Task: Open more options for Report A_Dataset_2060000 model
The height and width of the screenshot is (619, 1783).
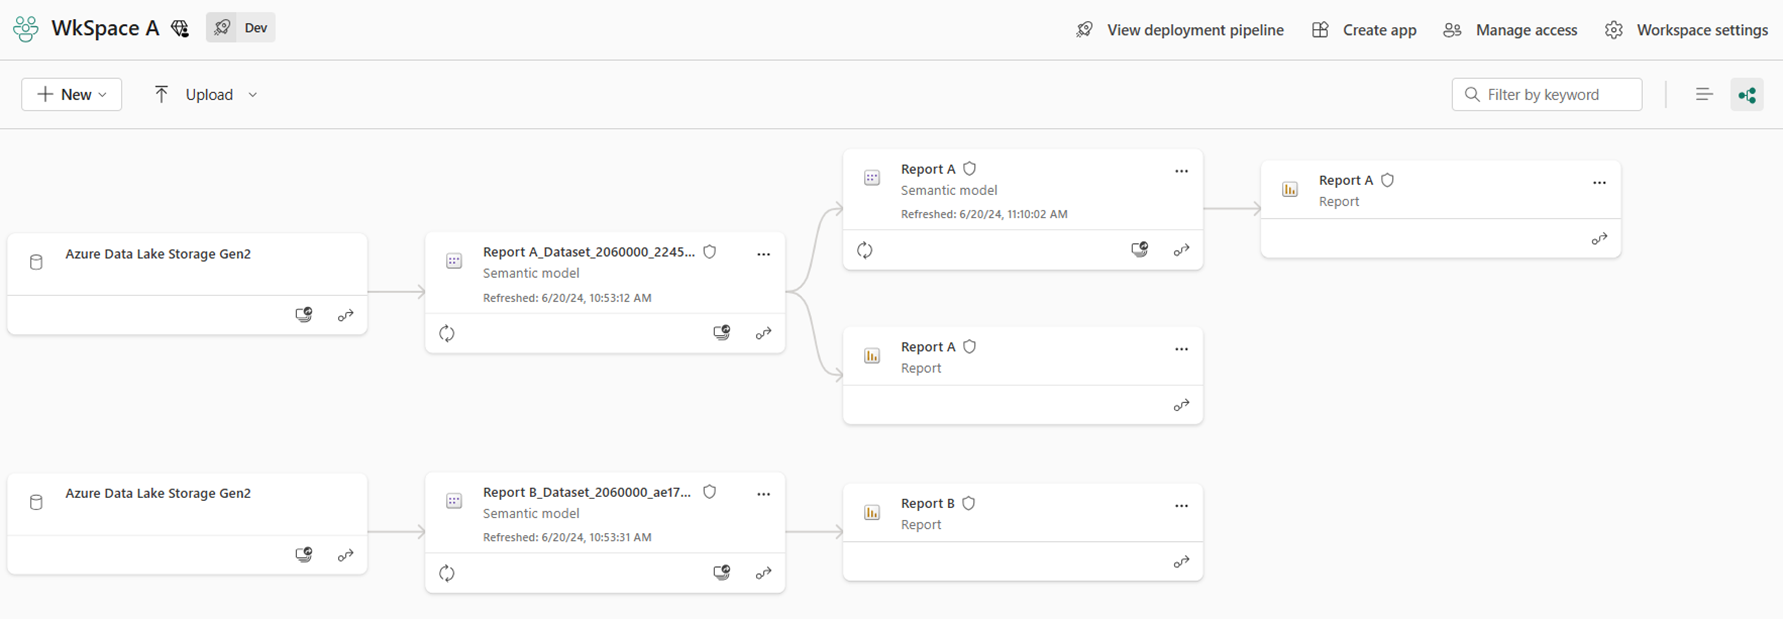Action: pos(764,254)
